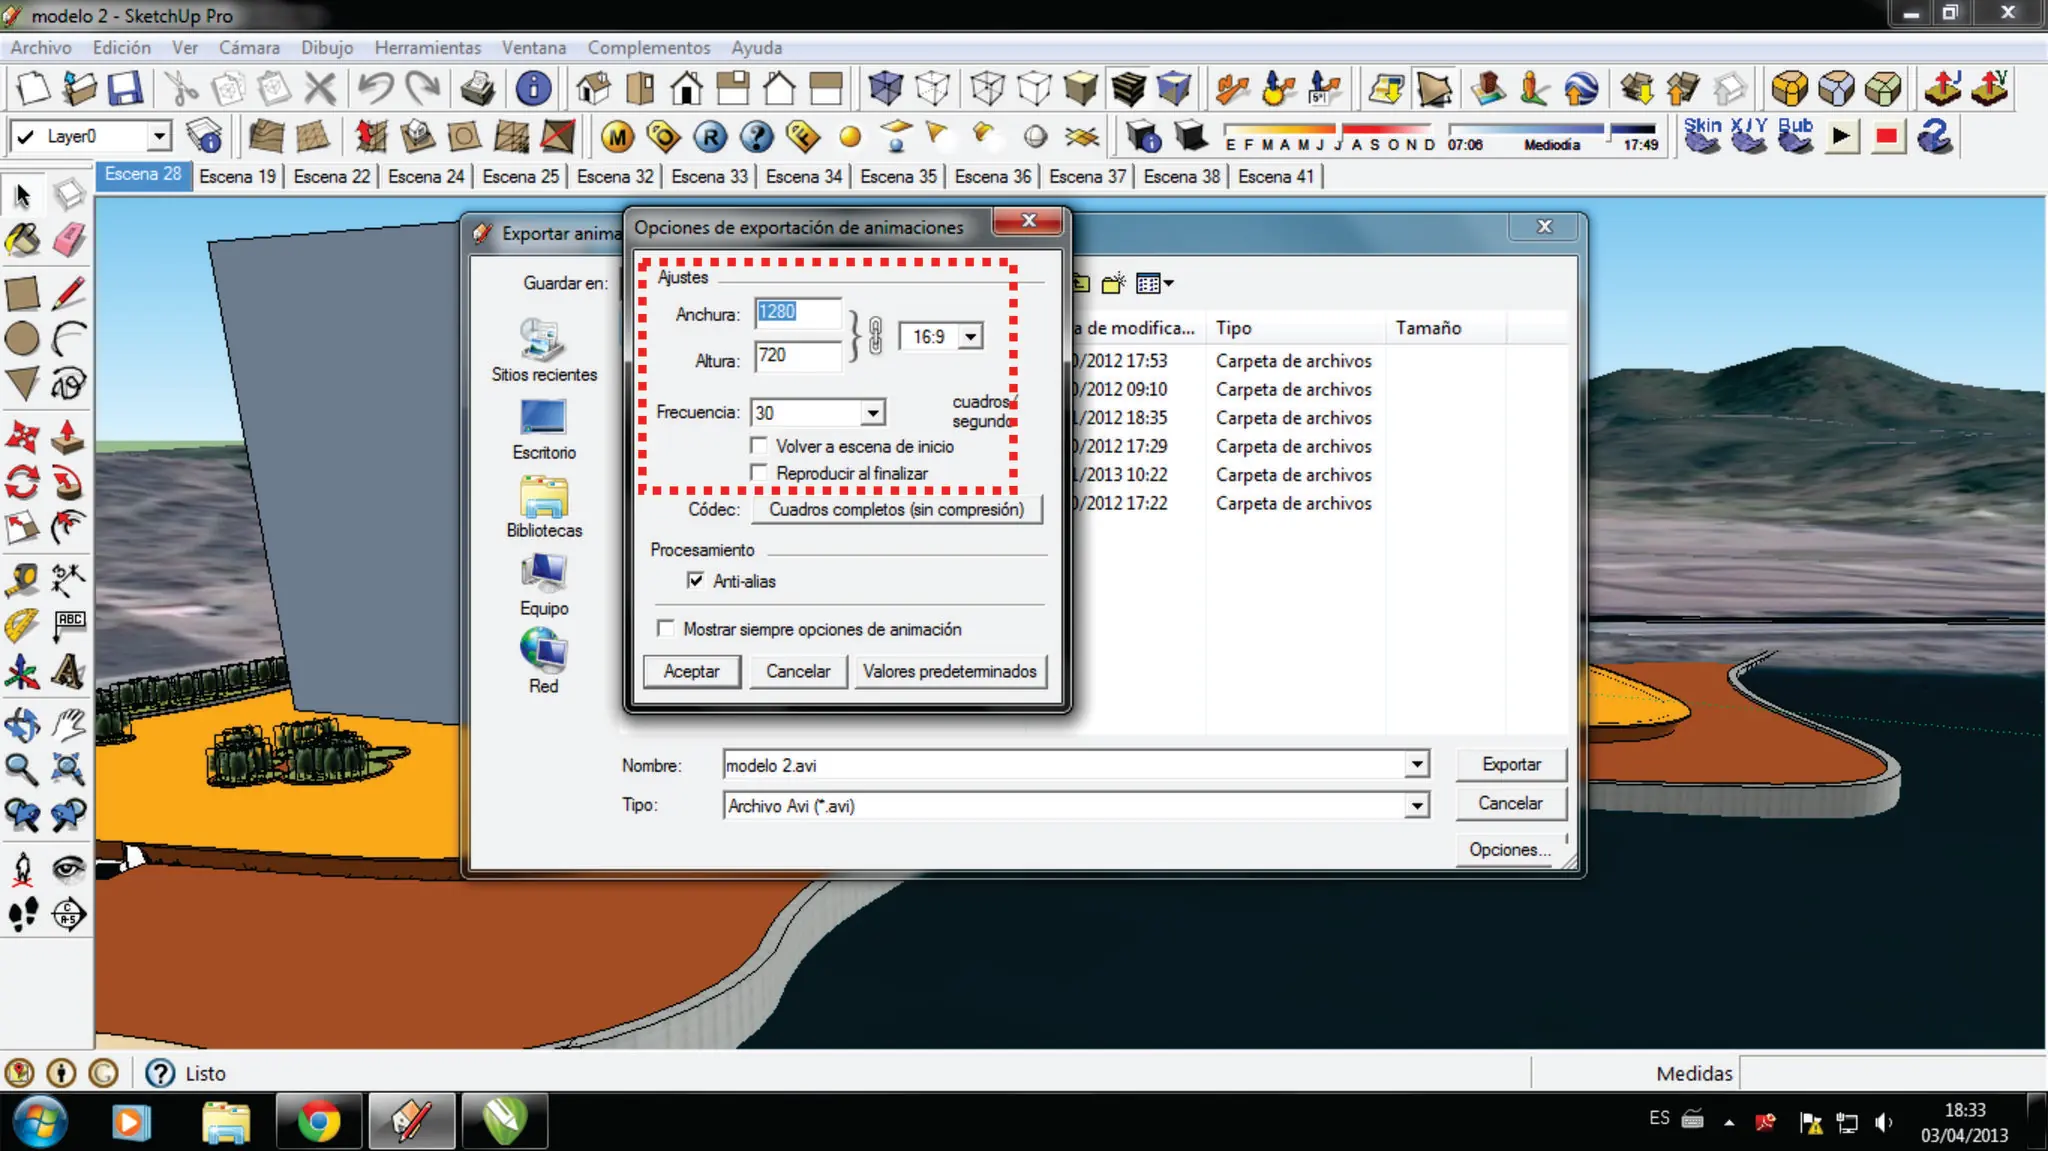Viewport: 2048px width, 1151px height.
Task: Select the Paint Bucket tool
Action: pyautogui.click(x=22, y=240)
